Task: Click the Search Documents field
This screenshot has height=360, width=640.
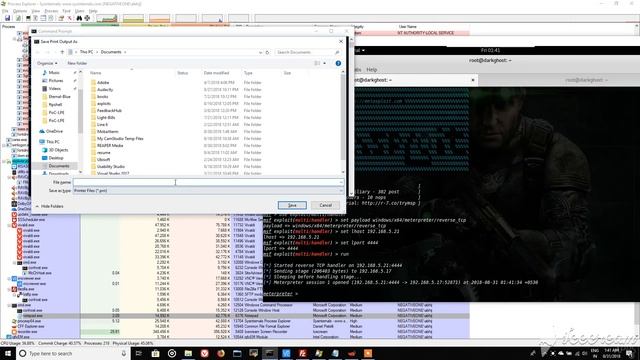Action: coord(308,52)
